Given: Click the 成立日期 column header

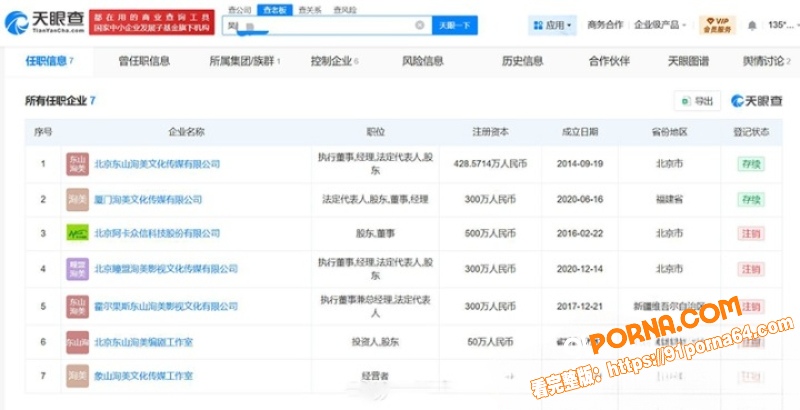Looking at the screenshot, I should tap(580, 132).
